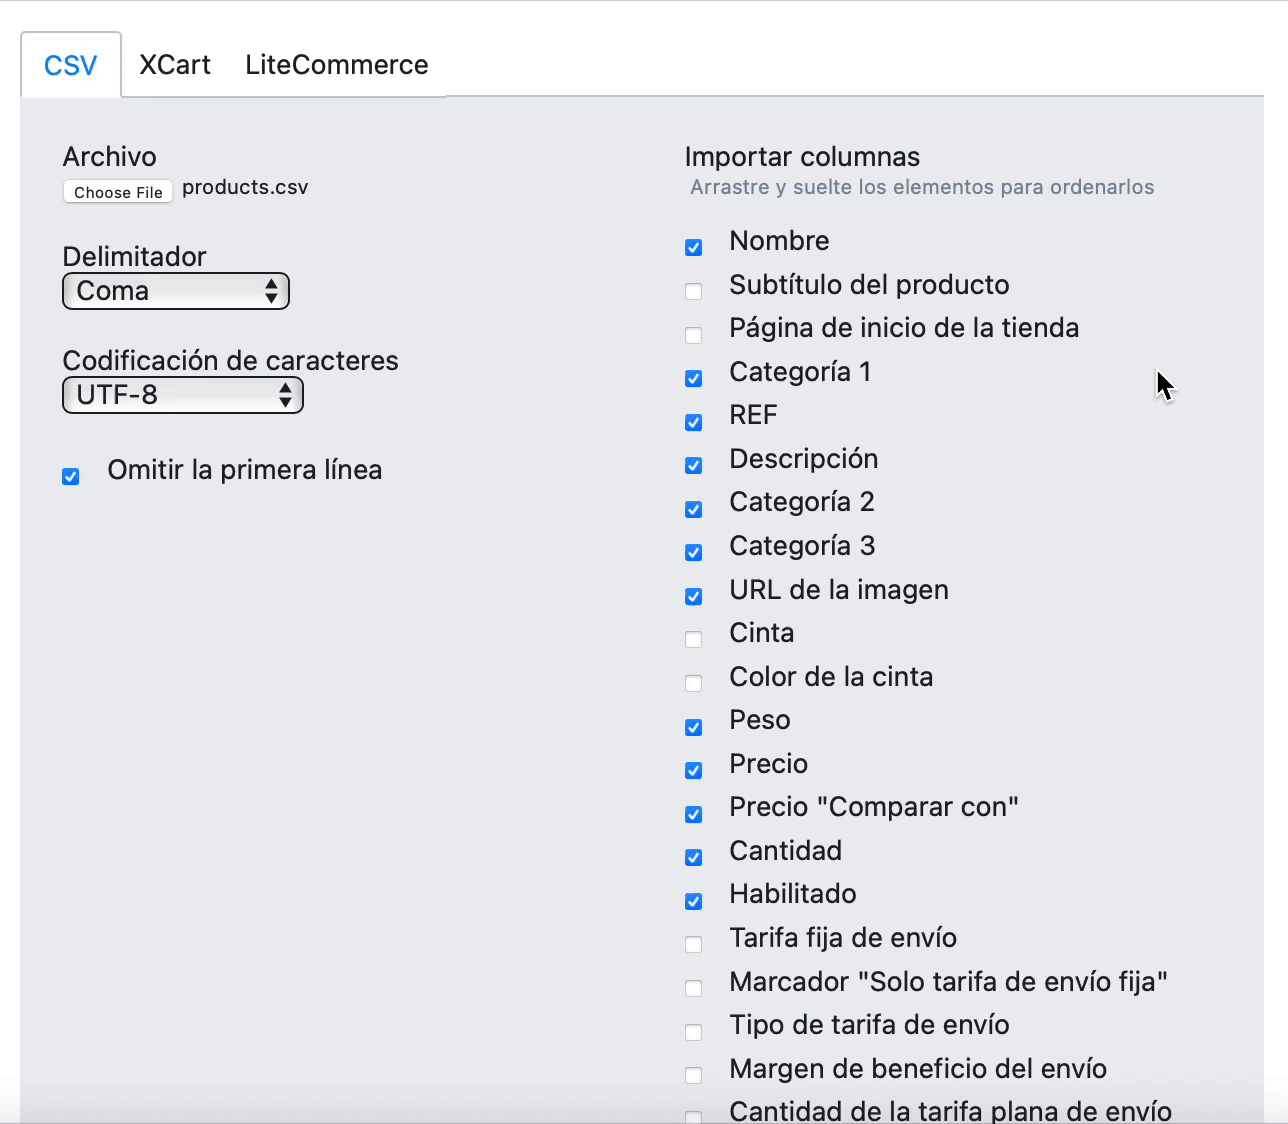Click Choose File to select a CSV
Viewport: 1288px width, 1124px height.
[117, 191]
